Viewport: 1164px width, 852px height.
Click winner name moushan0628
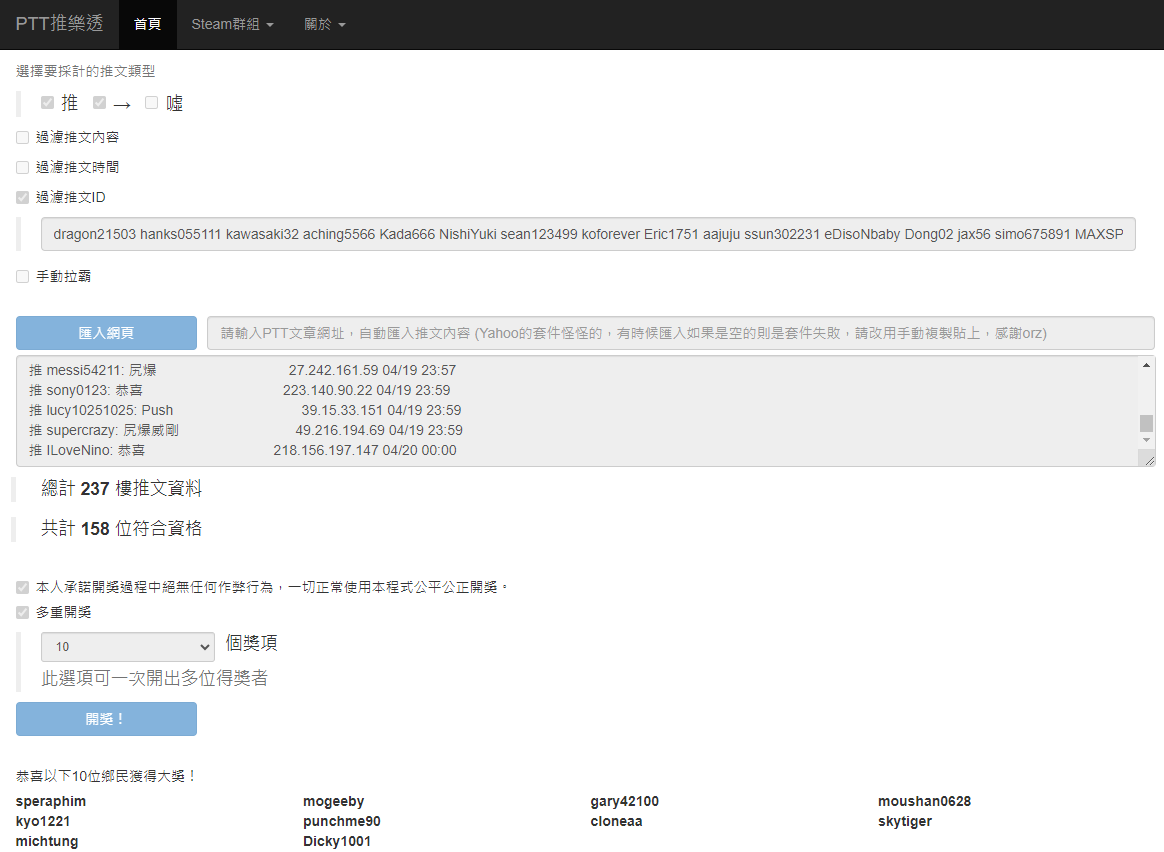coord(924,801)
